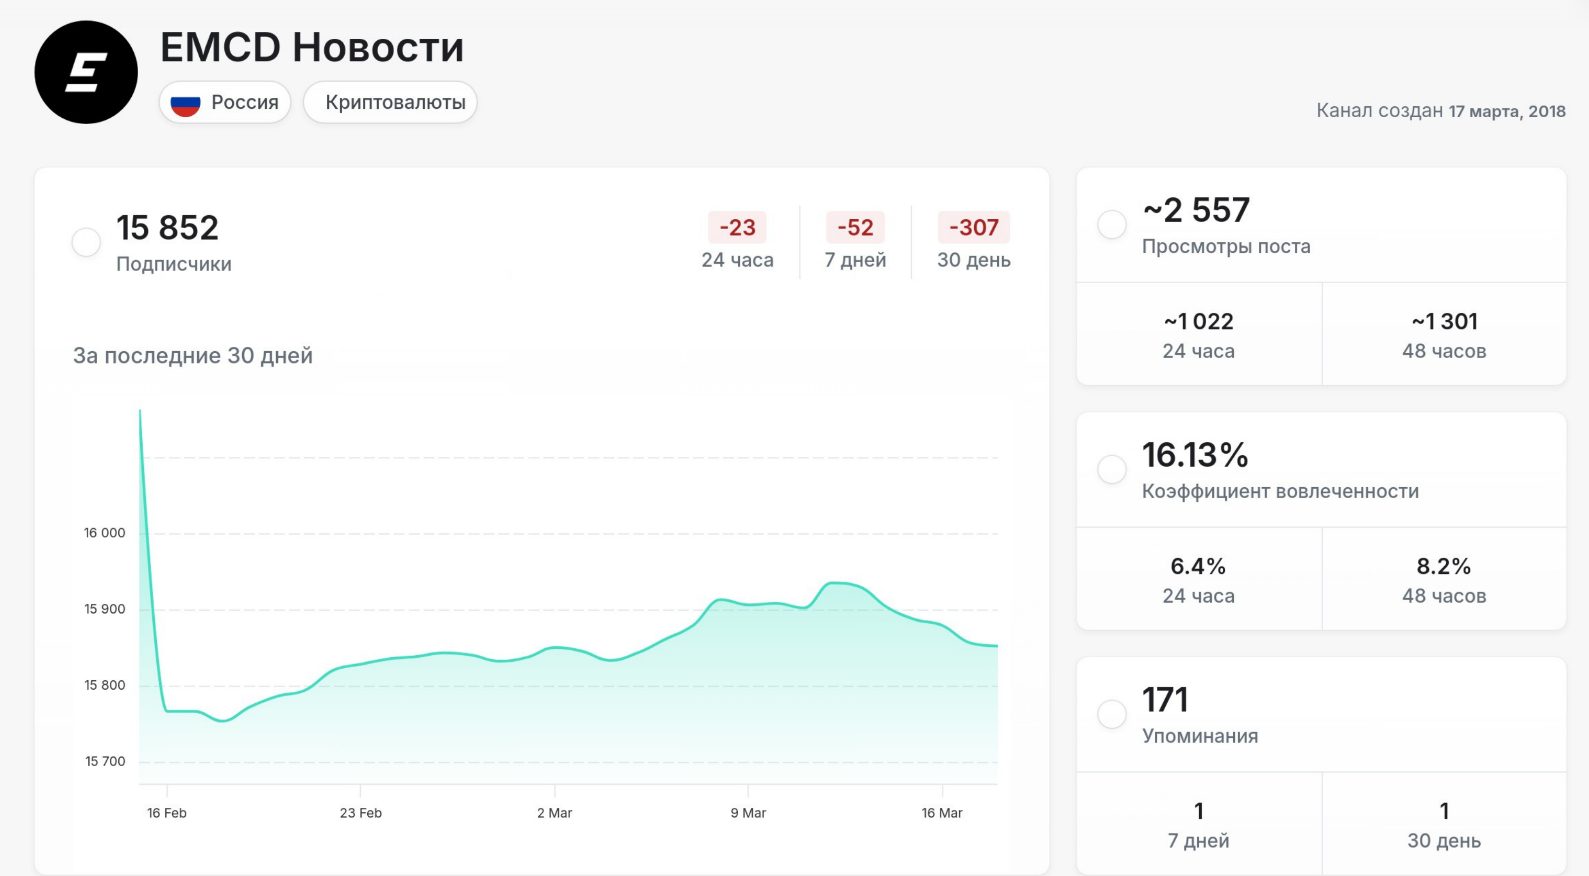Image resolution: width=1589 pixels, height=876 pixels.
Task: Click the Коэффициент вовлеченности label
Action: 1280,491
